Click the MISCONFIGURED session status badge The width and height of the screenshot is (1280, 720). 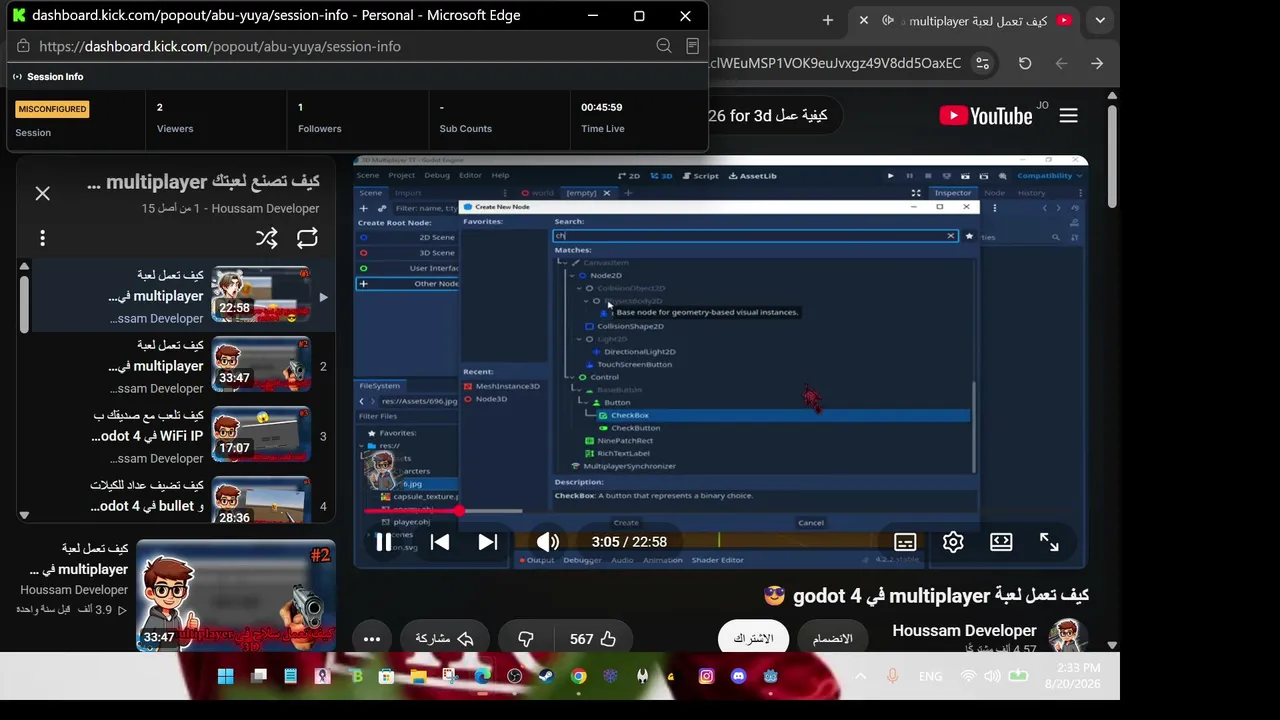(x=52, y=109)
